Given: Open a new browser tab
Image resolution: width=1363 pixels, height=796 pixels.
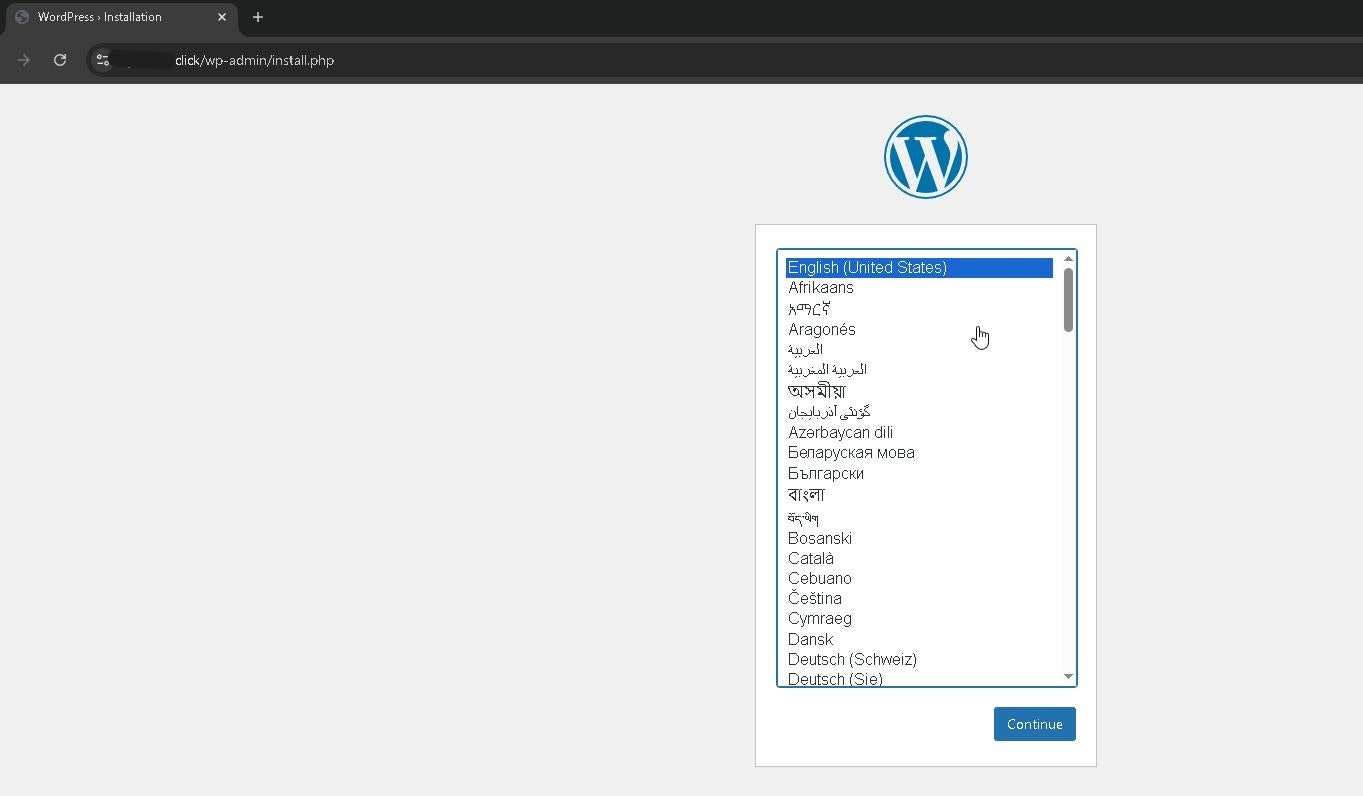Looking at the screenshot, I should coord(258,17).
